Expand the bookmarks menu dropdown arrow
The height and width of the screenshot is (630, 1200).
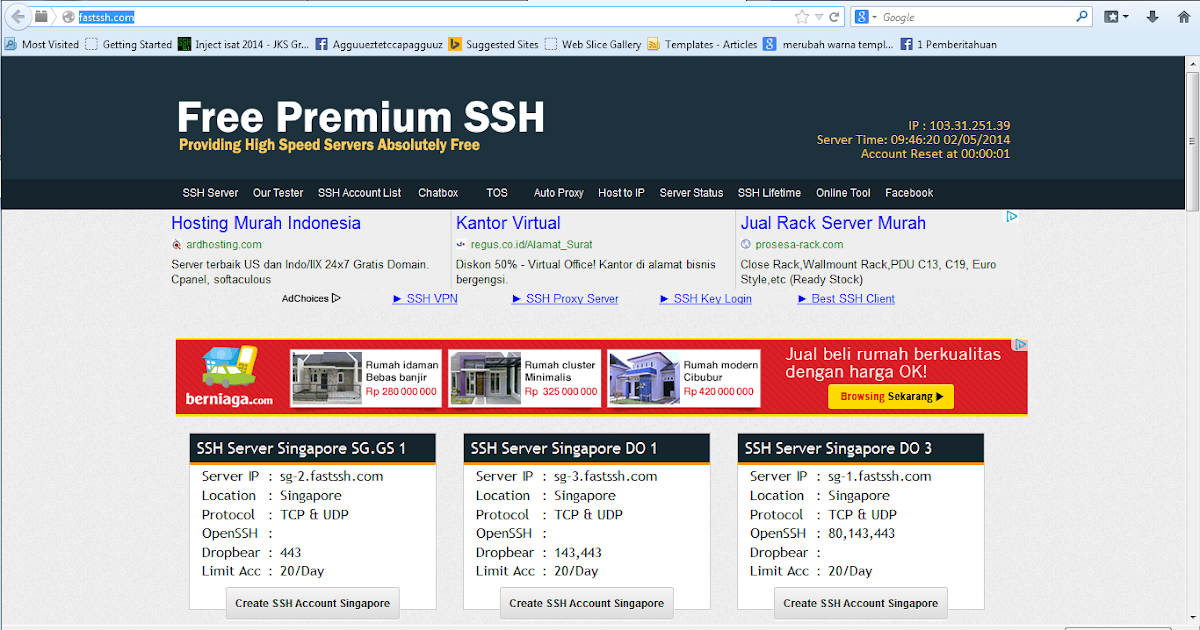point(1125,17)
